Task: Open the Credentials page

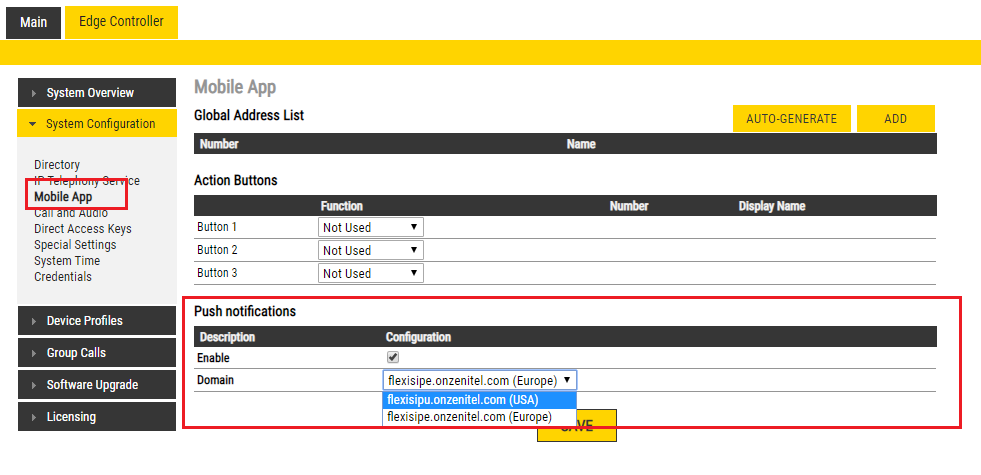Action: [x=63, y=277]
